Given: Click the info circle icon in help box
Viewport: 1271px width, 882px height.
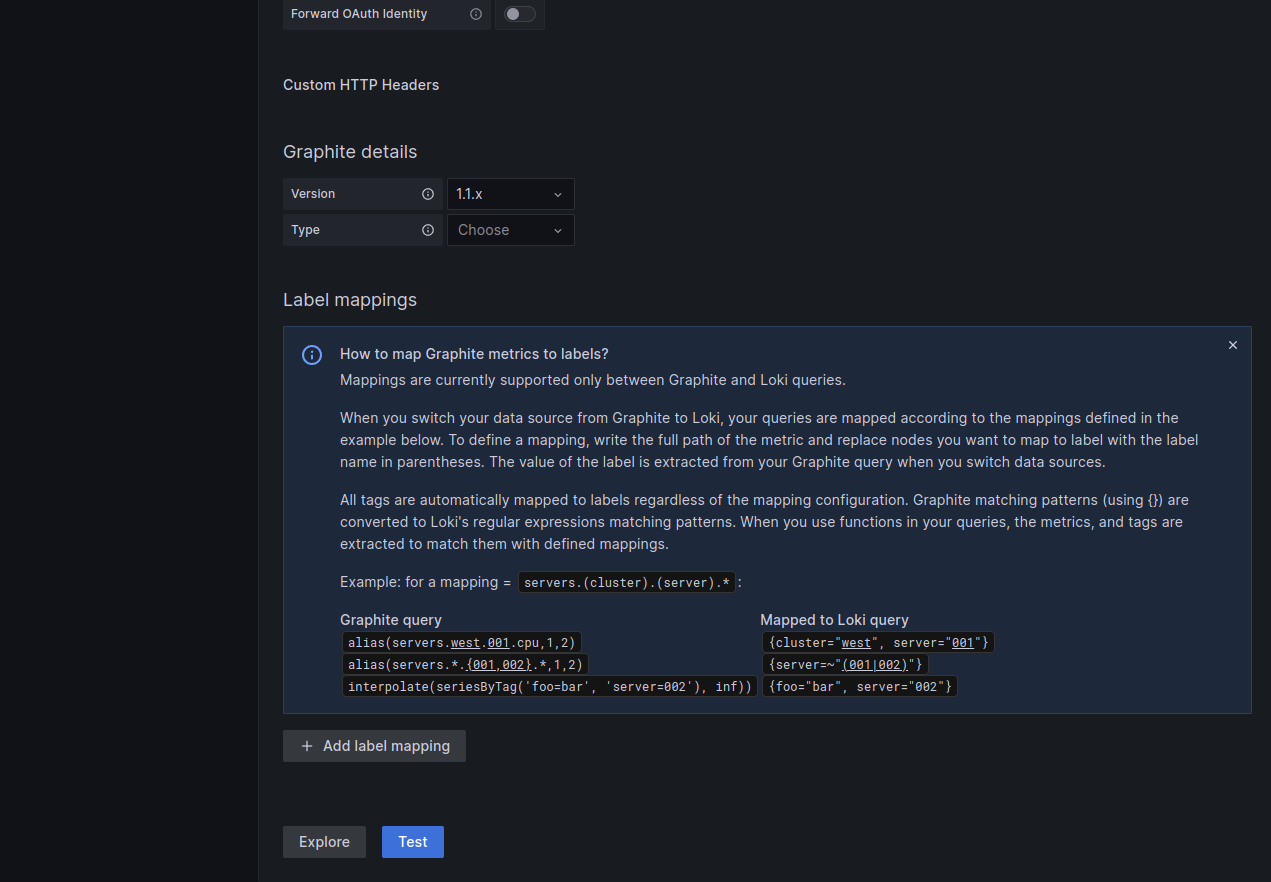Looking at the screenshot, I should 312,355.
